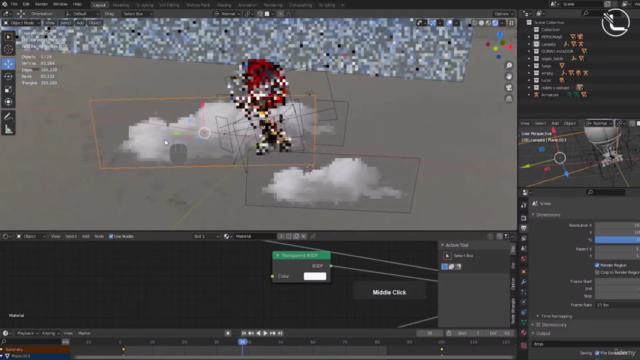
Task: Open the Marker menu in timeline
Action: click(x=84, y=333)
